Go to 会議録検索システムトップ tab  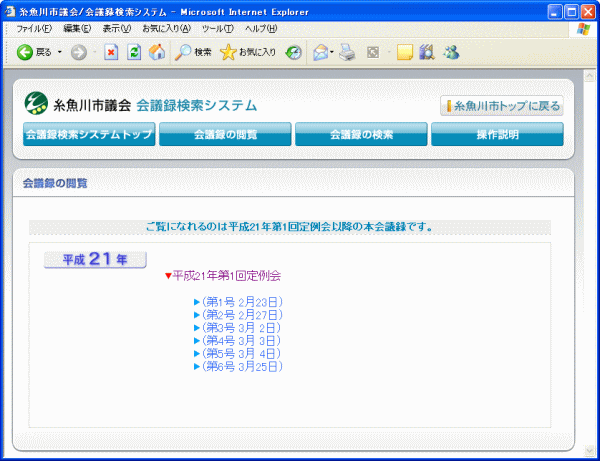coord(89,134)
